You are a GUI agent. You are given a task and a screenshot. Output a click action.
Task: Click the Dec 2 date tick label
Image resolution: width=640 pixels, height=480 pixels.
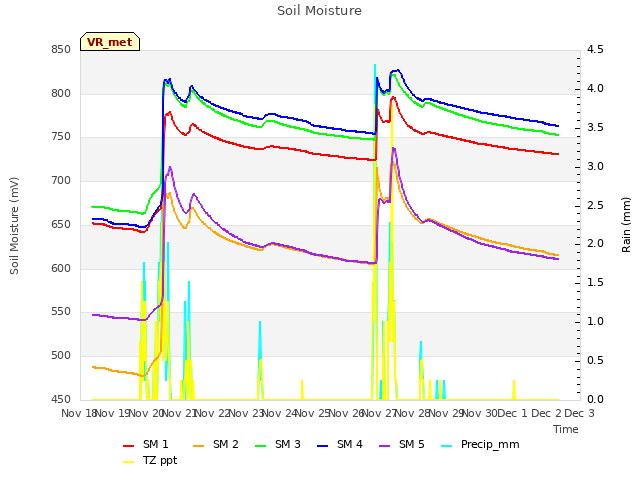tap(546, 413)
